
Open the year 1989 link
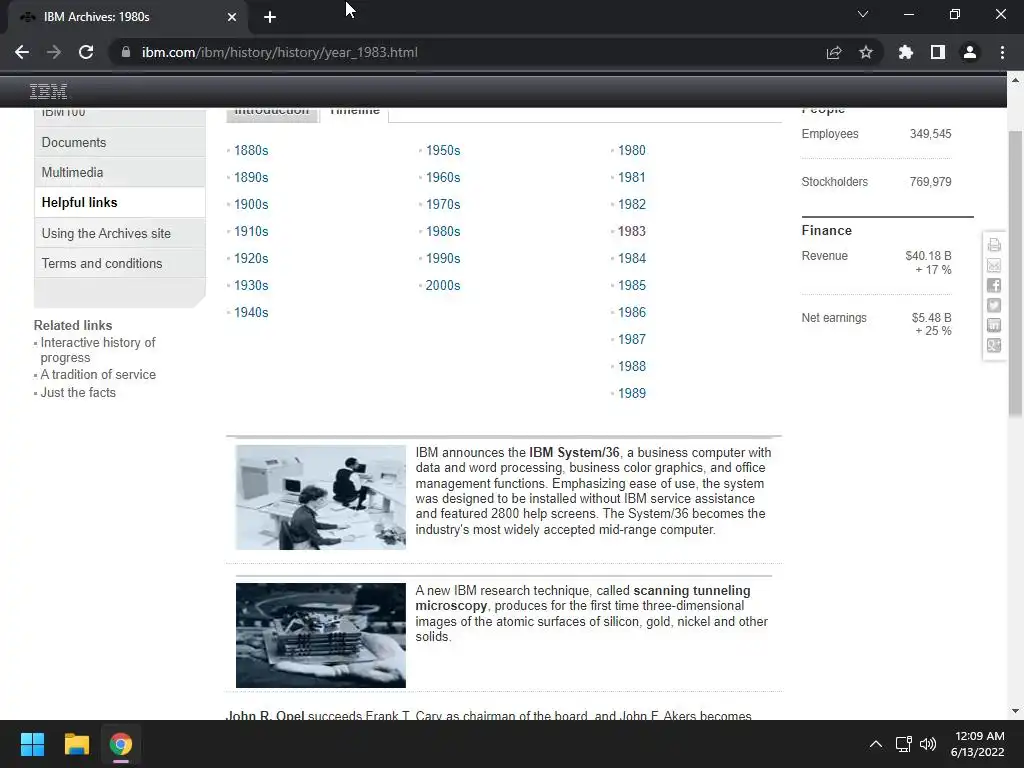tap(632, 393)
